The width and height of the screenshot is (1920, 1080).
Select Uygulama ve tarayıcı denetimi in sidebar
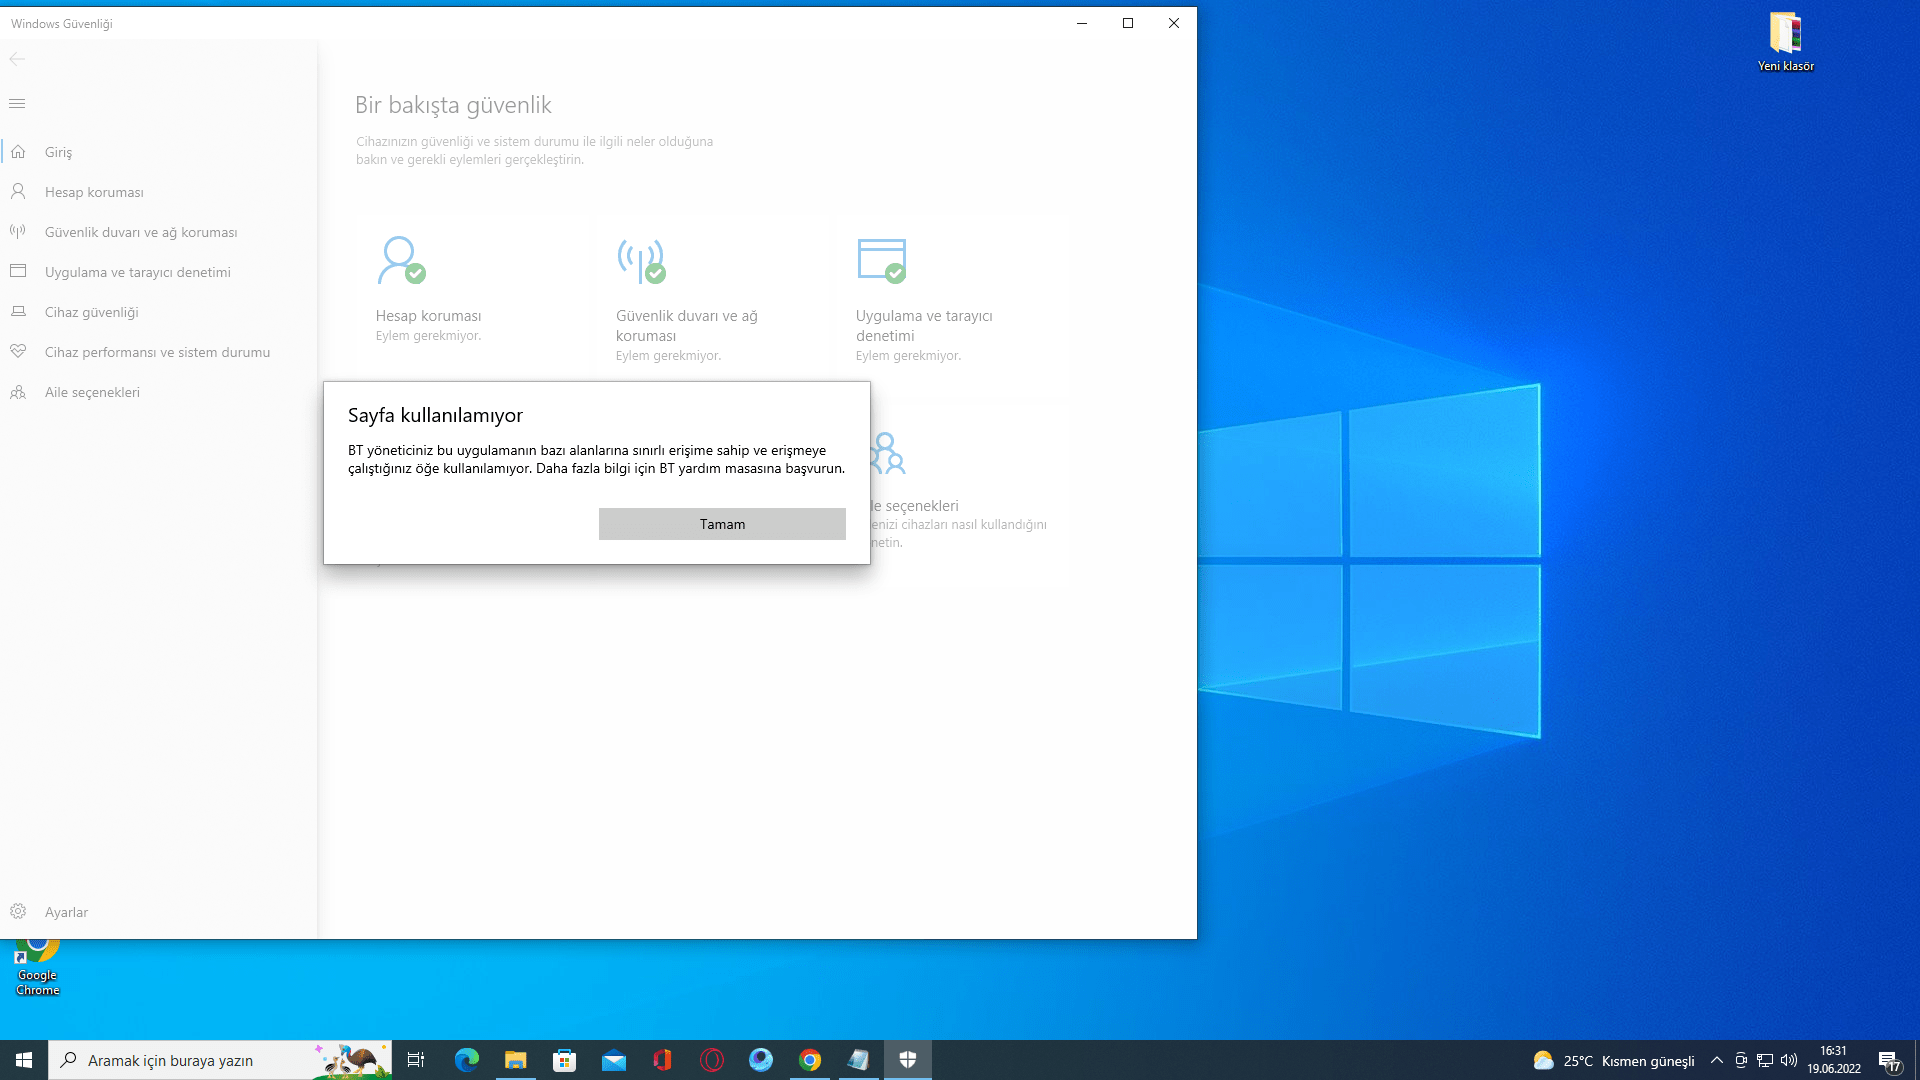coord(159,272)
